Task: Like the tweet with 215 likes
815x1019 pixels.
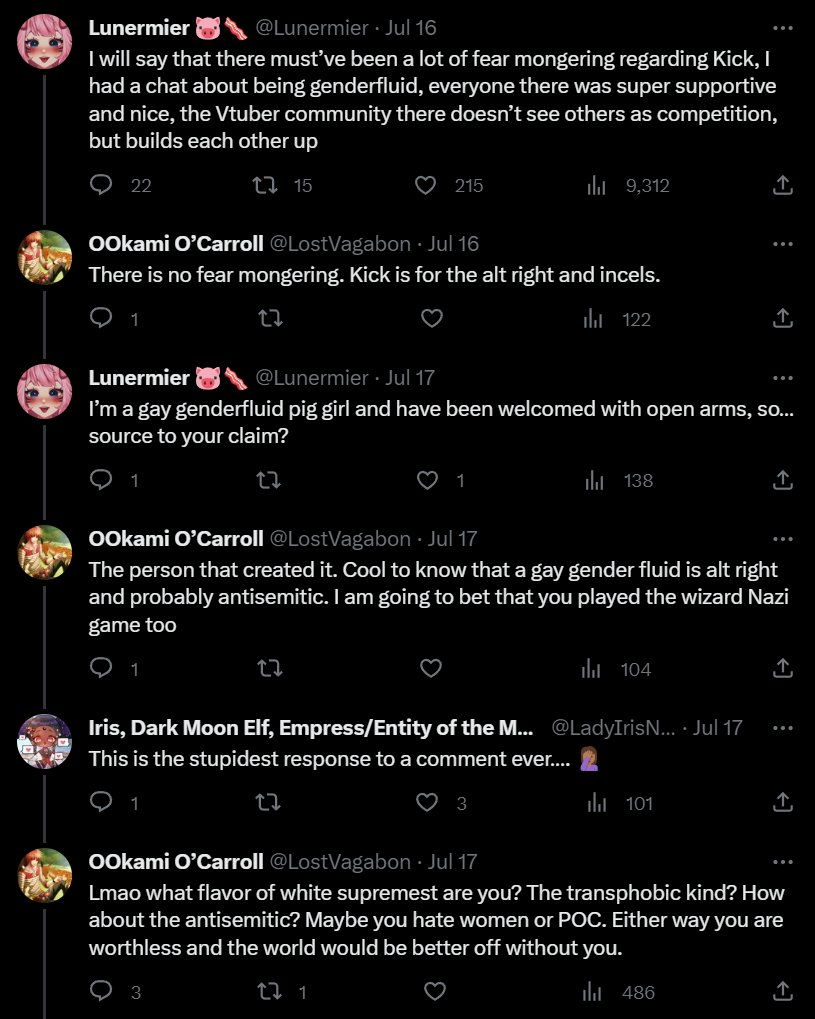Action: click(426, 185)
